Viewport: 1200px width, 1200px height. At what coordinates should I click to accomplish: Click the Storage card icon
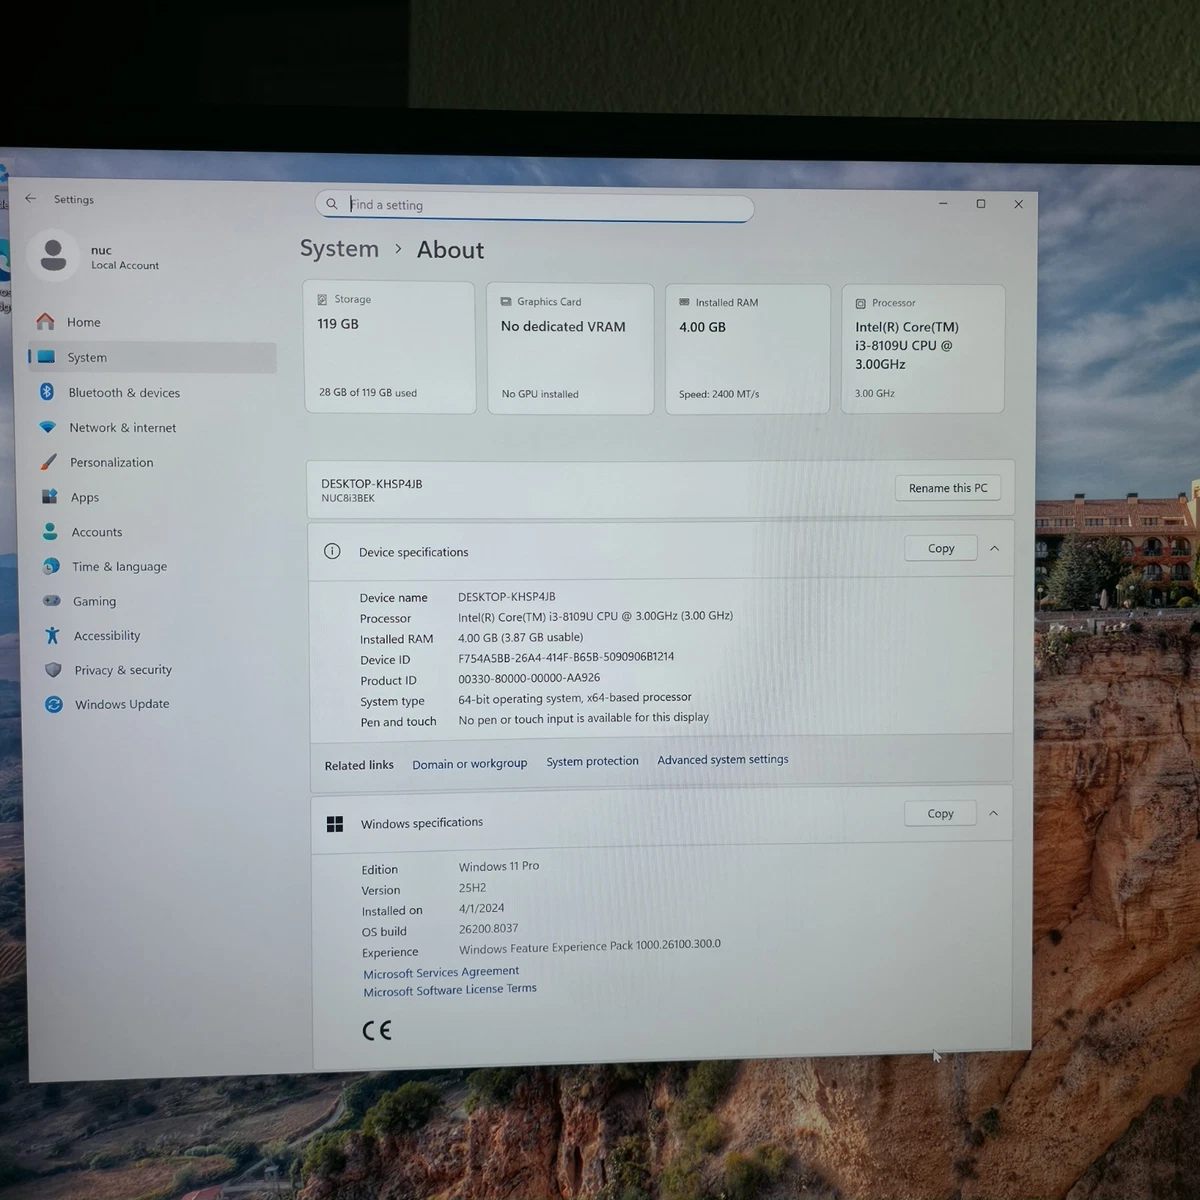(x=322, y=299)
